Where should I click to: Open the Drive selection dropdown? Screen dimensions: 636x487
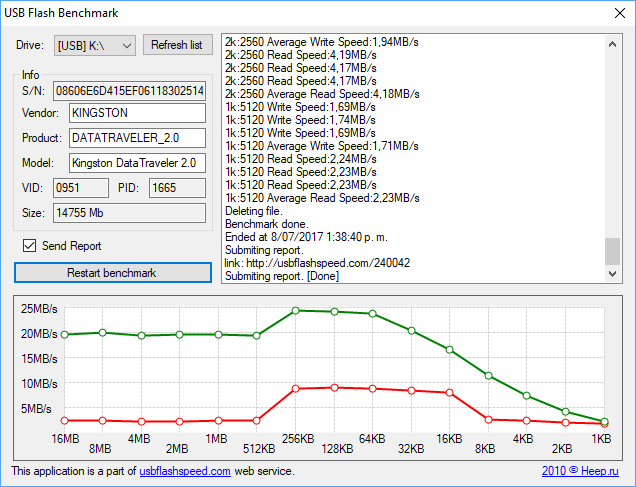coord(95,45)
